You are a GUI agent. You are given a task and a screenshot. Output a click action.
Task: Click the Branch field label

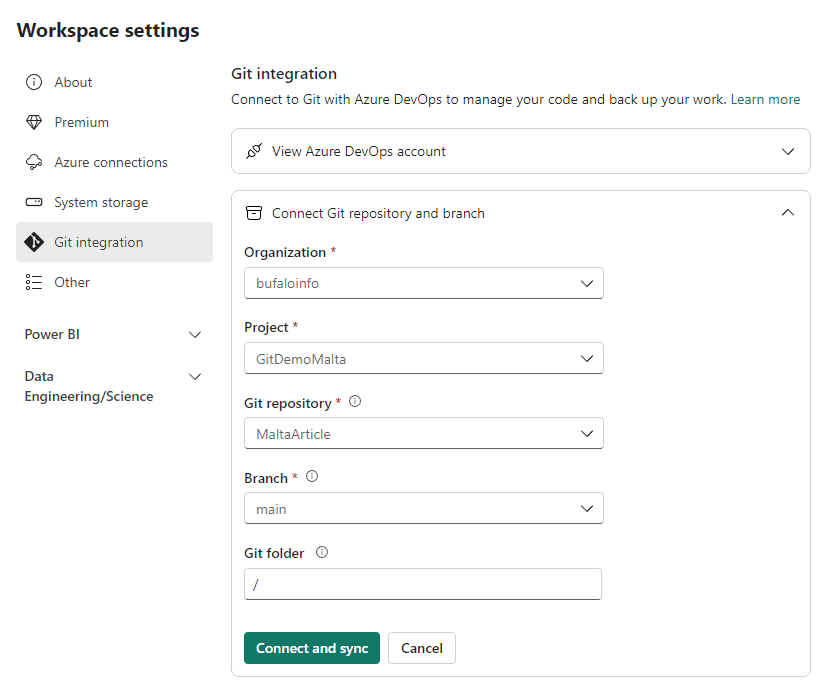click(x=266, y=478)
